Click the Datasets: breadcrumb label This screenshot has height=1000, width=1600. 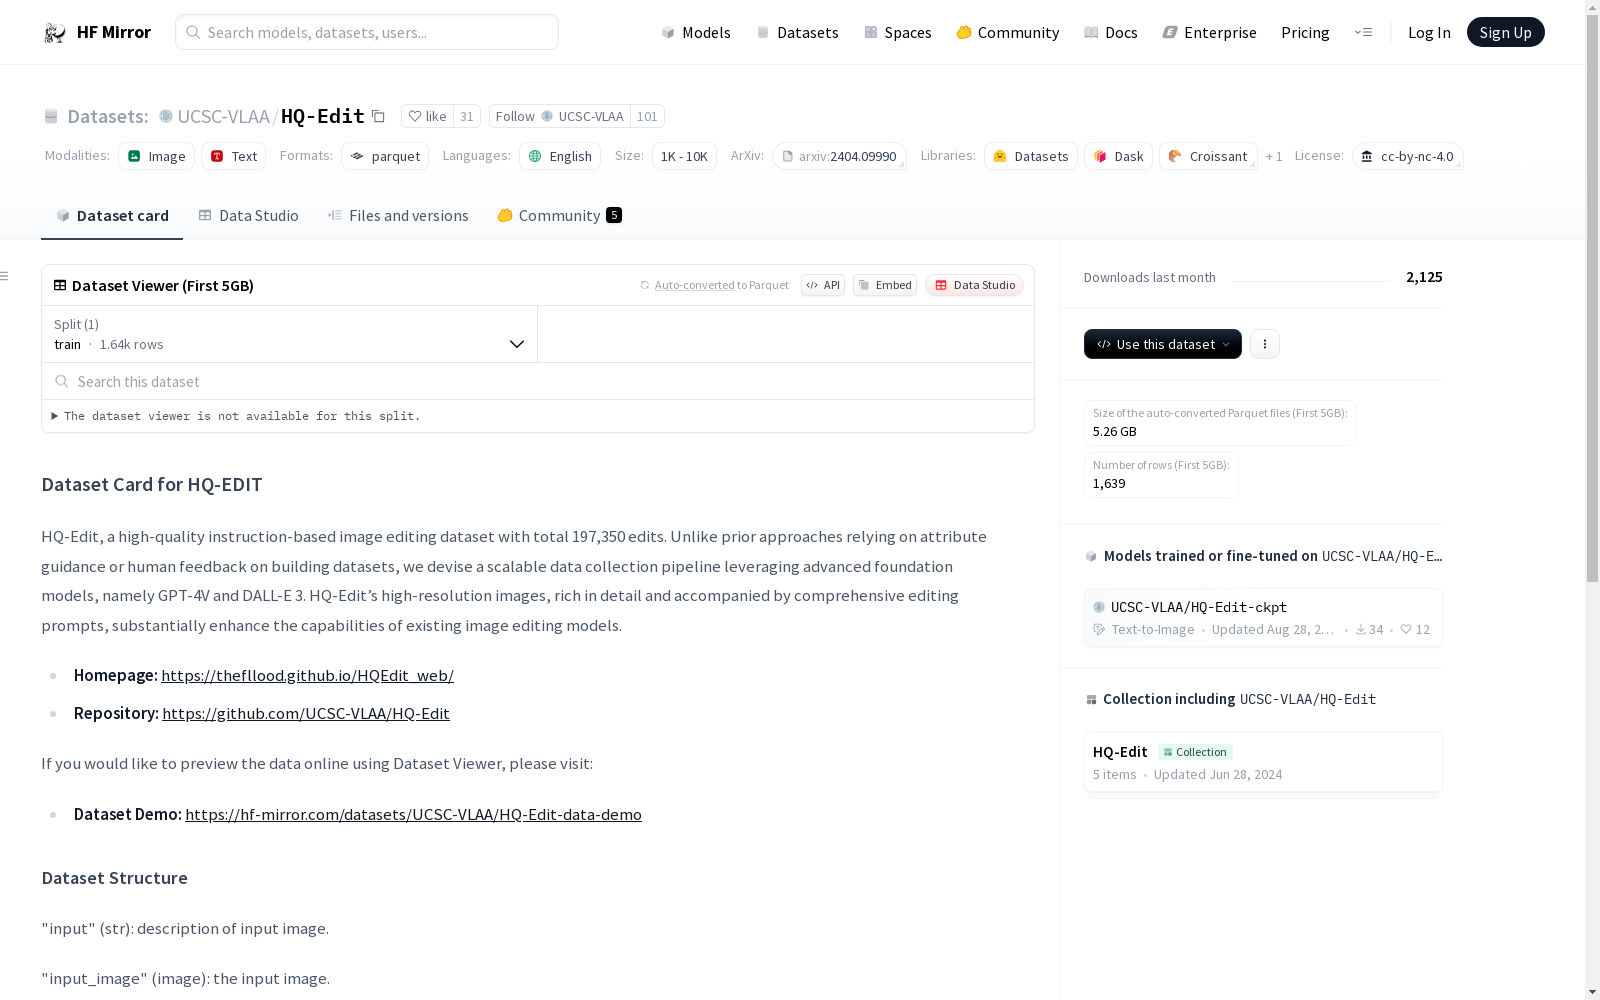coord(108,116)
